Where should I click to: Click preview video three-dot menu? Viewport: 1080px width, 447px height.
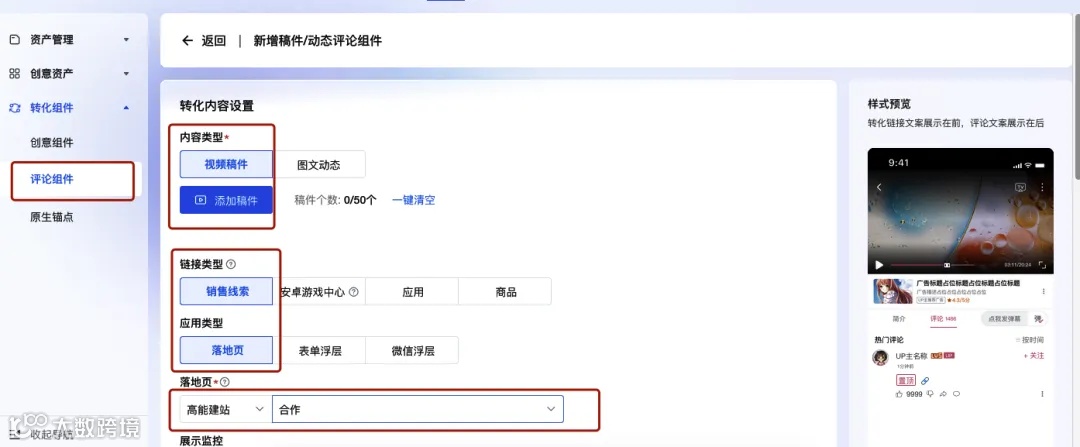[1041, 187]
